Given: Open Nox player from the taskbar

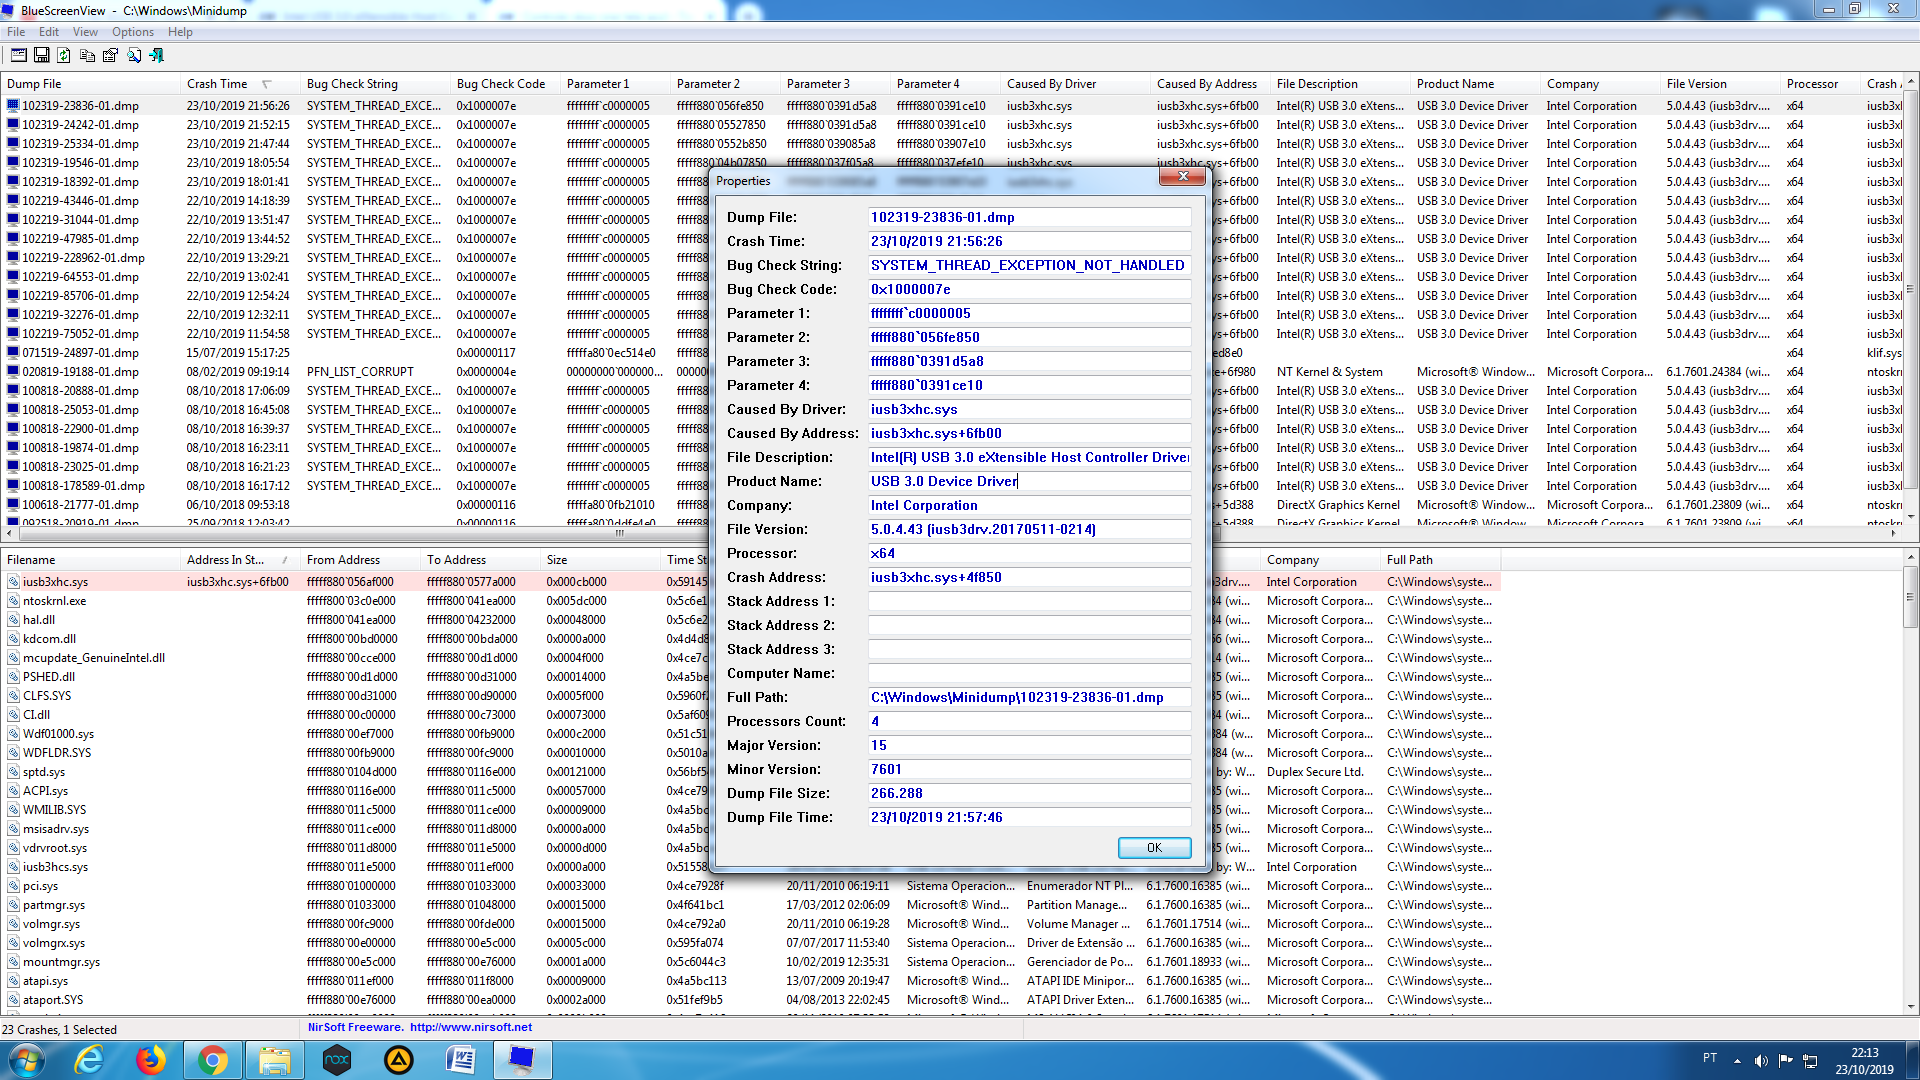Looking at the screenshot, I should 337,1060.
